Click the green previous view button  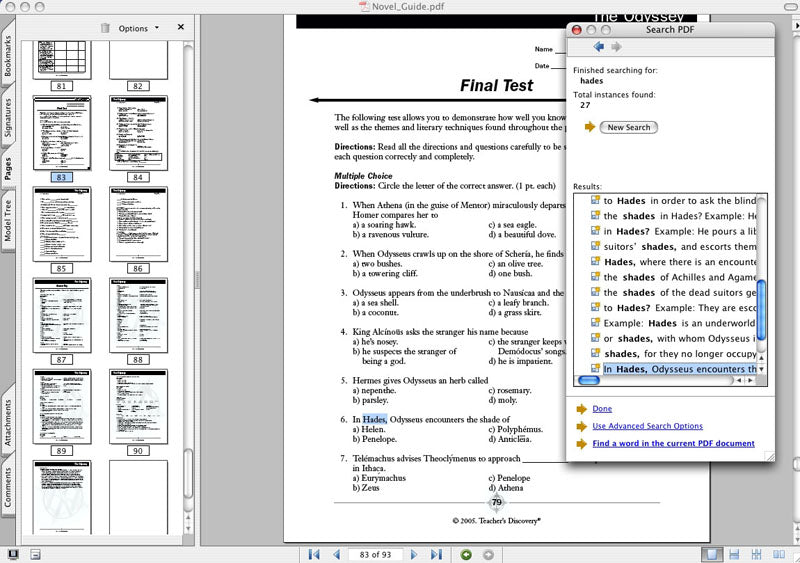tap(466, 554)
